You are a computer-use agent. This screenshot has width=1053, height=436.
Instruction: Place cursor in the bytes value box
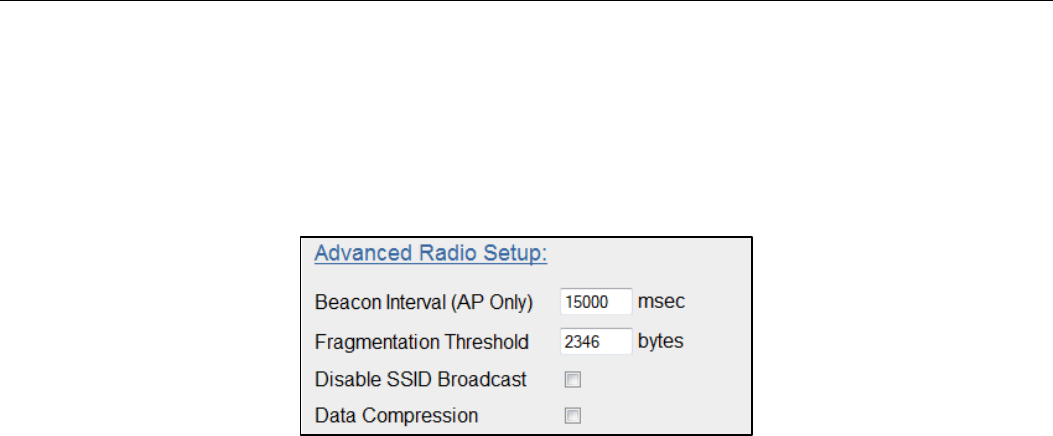(x=596, y=341)
